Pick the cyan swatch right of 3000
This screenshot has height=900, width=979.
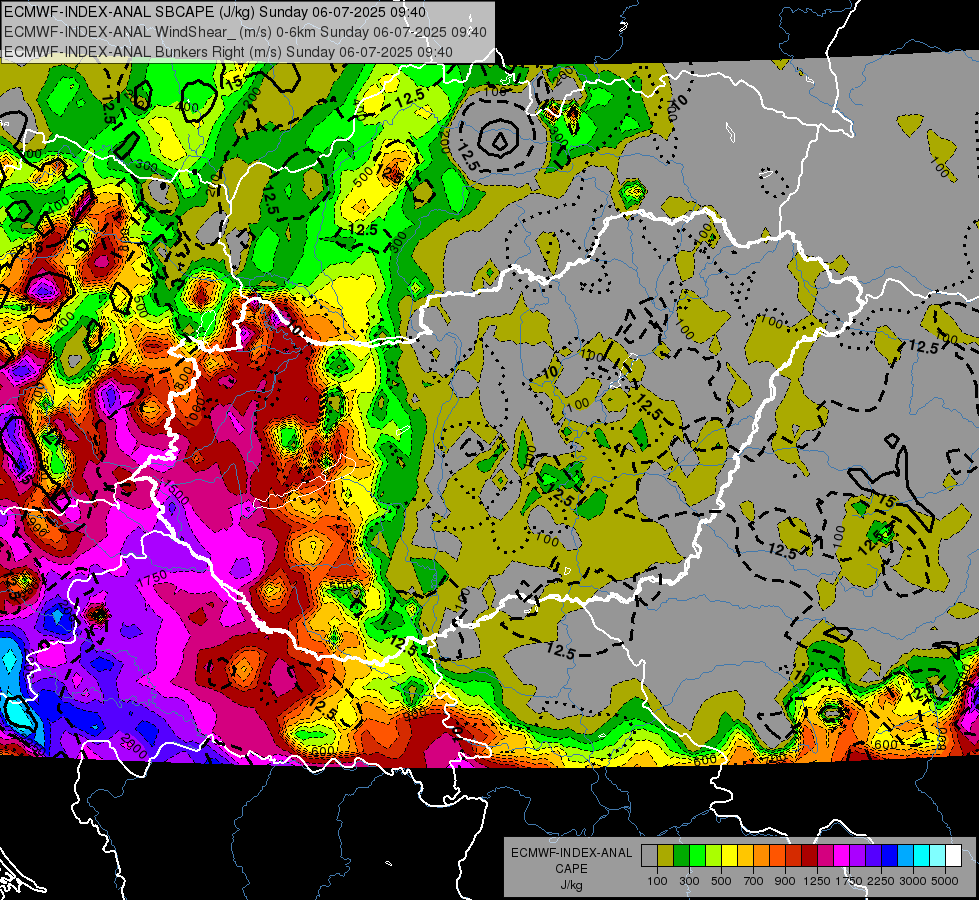coord(922,855)
